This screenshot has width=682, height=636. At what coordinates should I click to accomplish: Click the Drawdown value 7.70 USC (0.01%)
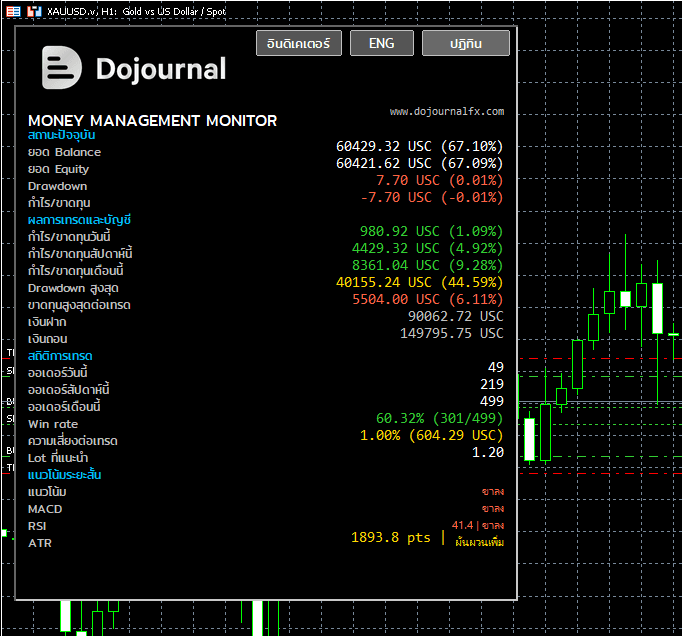click(439, 180)
